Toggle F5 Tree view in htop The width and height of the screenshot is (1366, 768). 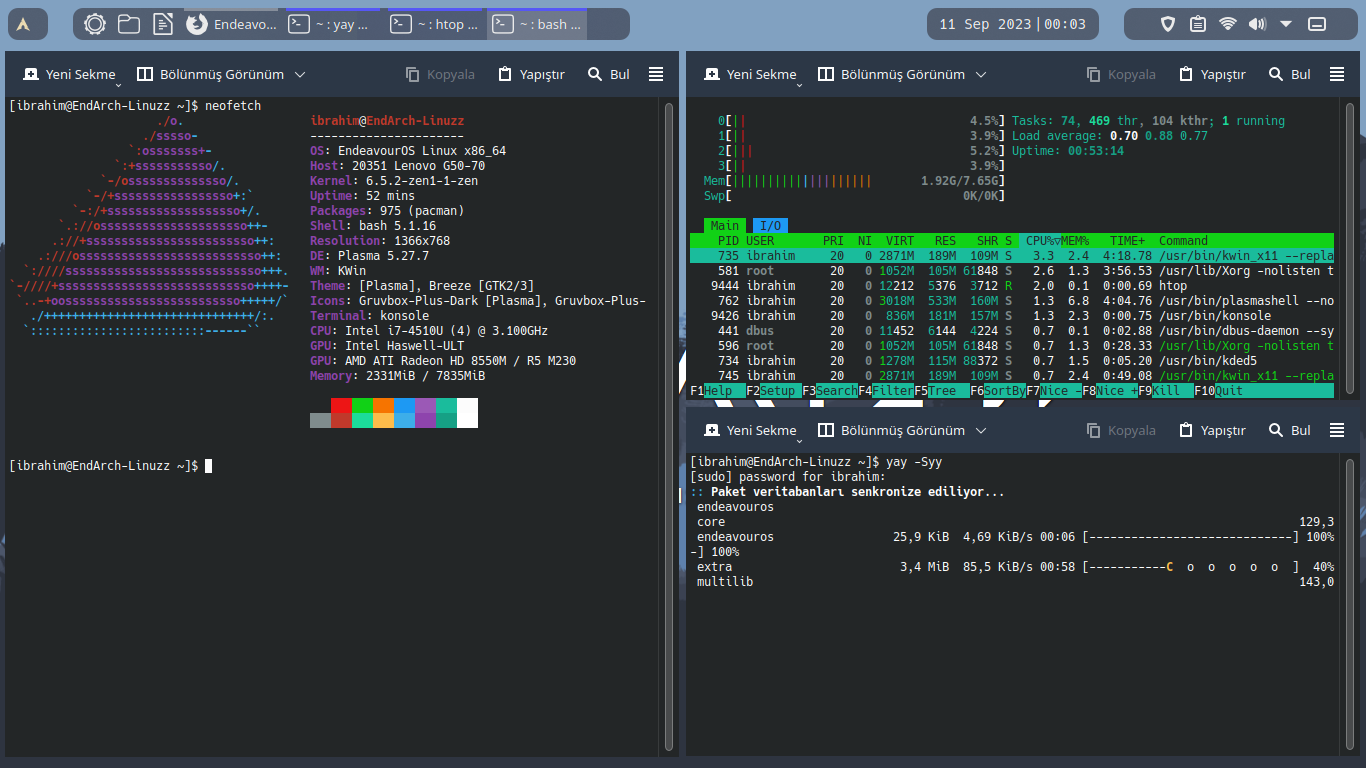coord(941,391)
